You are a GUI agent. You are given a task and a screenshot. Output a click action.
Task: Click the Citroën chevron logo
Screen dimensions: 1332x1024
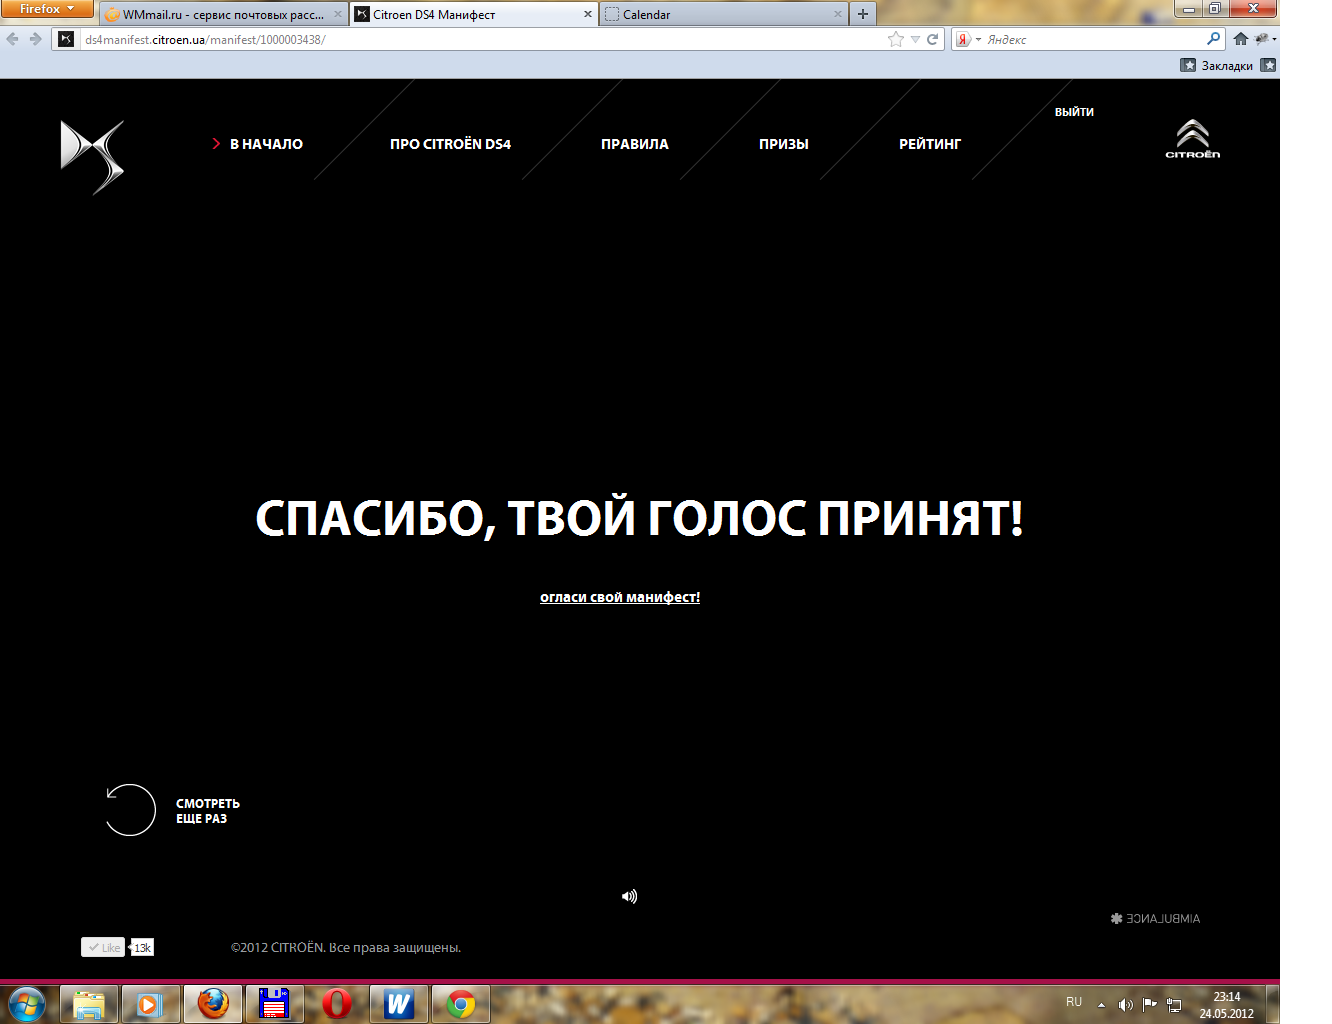pos(1192,139)
